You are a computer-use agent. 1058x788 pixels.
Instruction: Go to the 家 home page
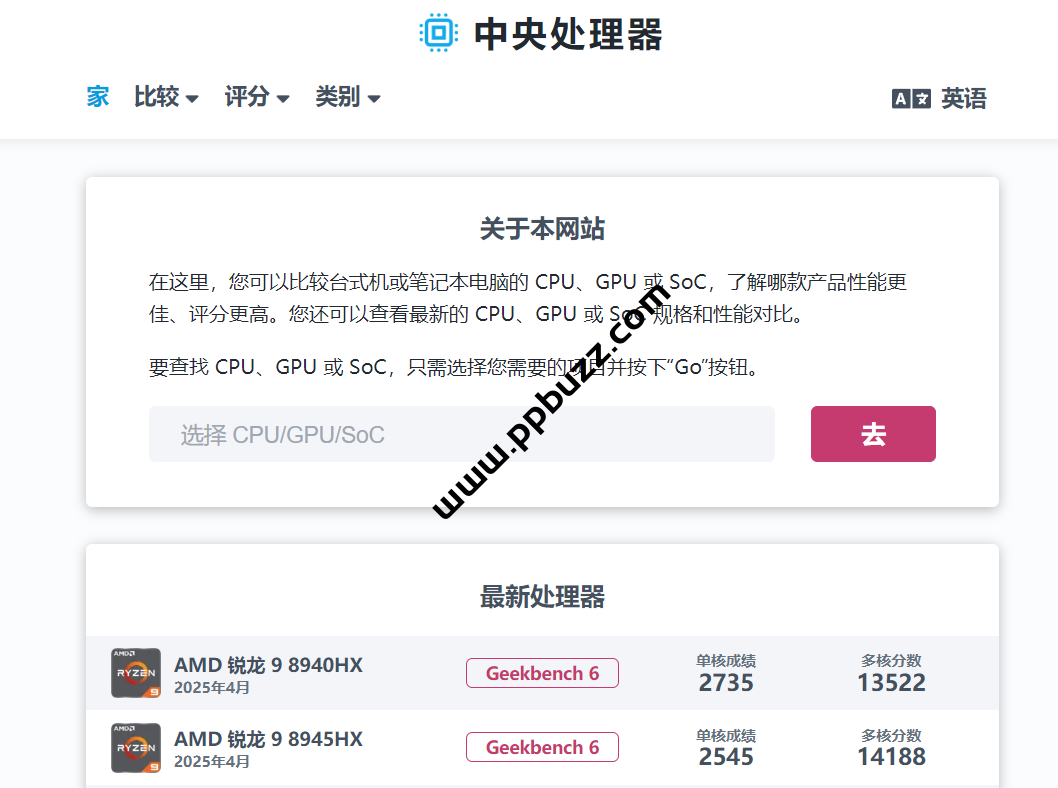click(x=98, y=96)
